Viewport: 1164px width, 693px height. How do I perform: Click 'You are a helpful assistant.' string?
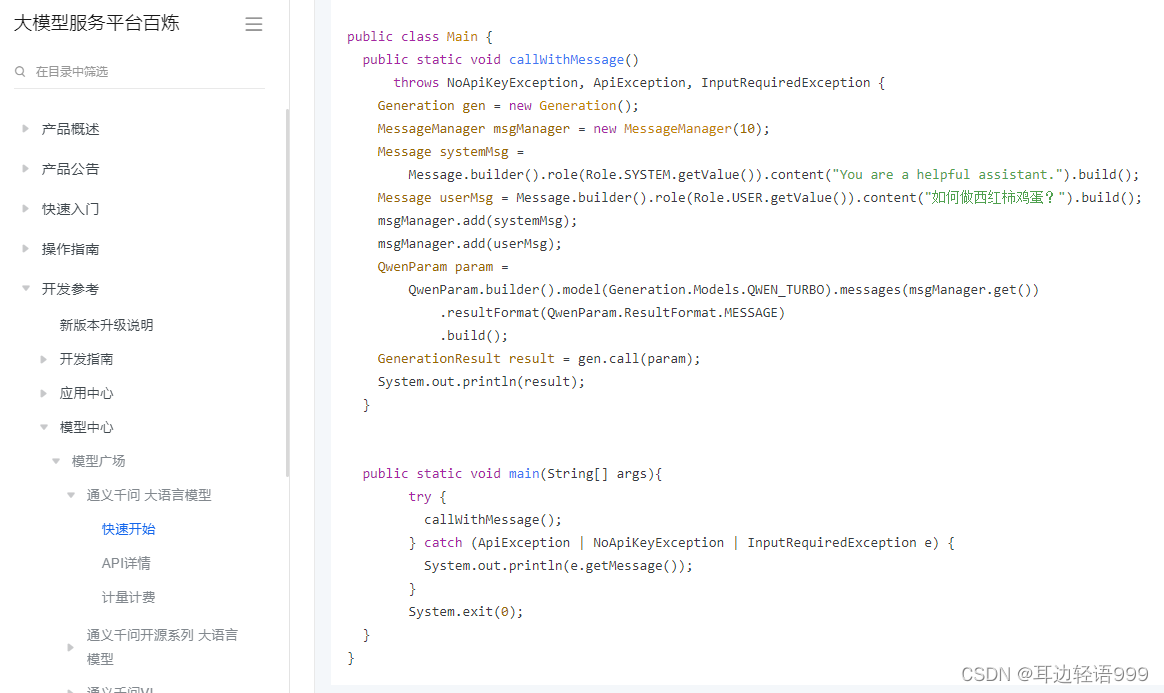946,174
